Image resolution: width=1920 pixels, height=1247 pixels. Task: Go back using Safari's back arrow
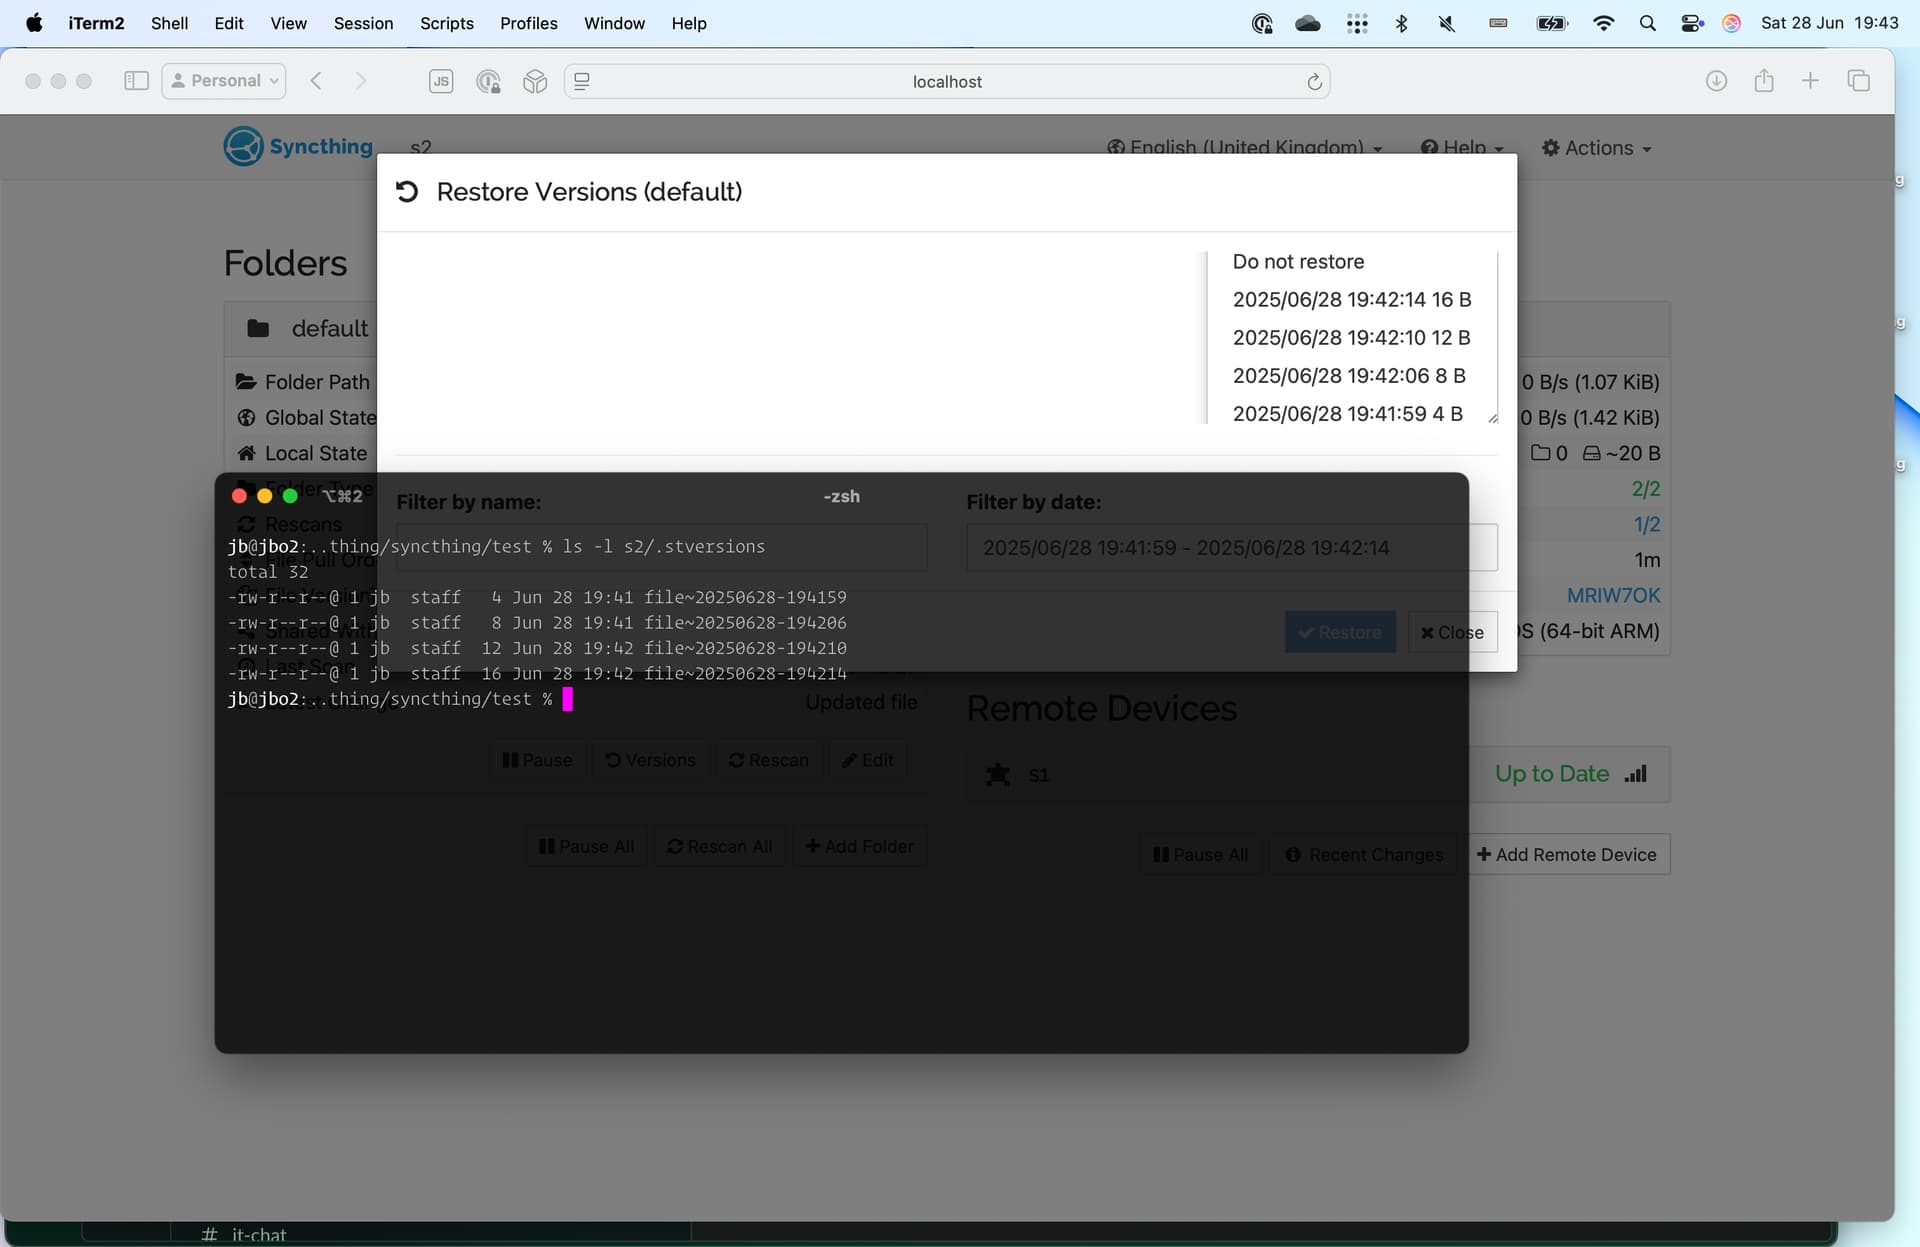[316, 81]
